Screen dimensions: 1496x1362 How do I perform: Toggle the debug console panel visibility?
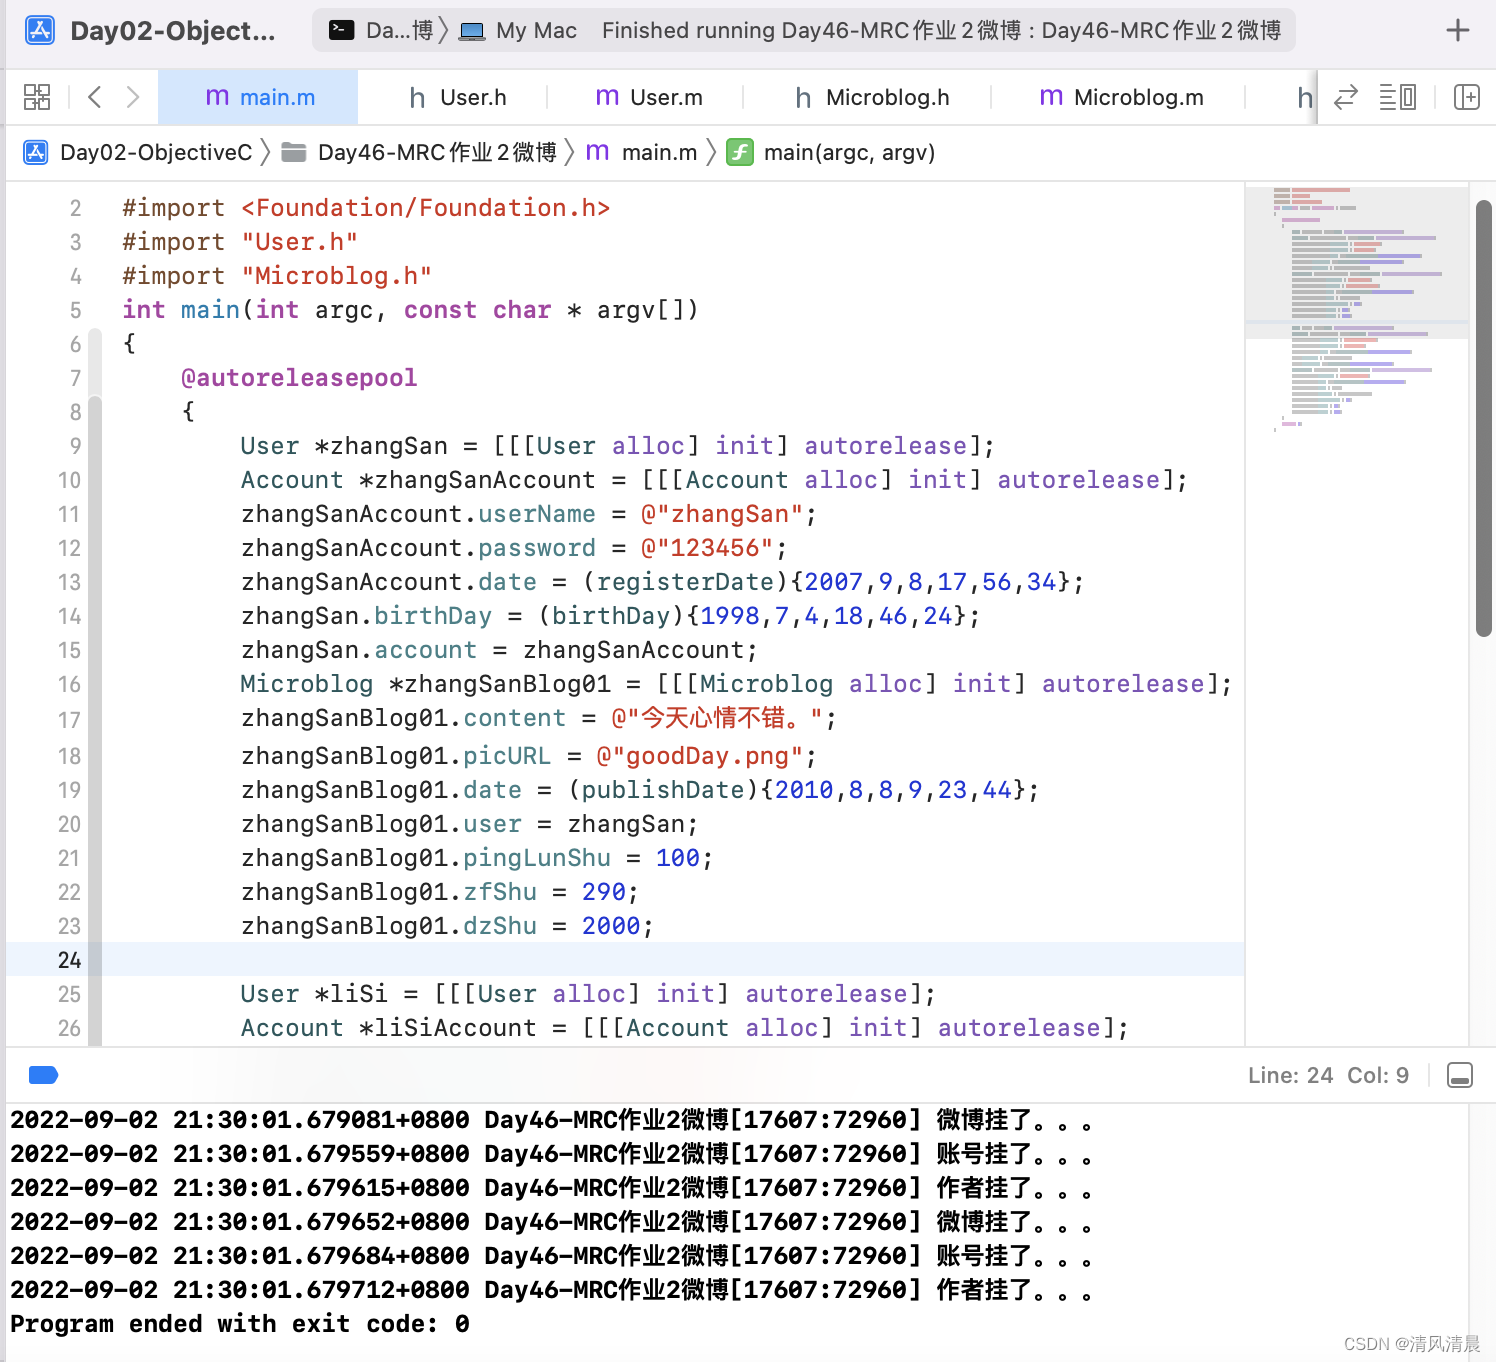pos(1460,1075)
